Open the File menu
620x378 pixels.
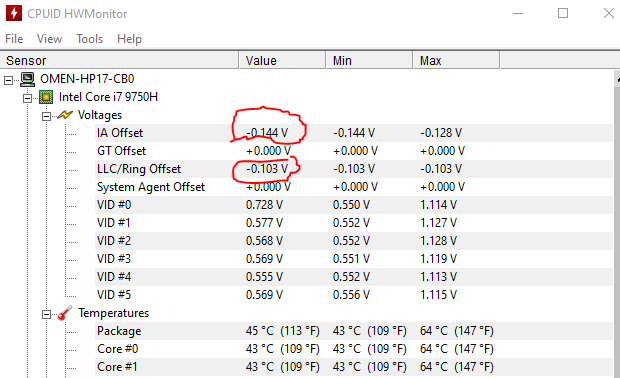click(14, 39)
